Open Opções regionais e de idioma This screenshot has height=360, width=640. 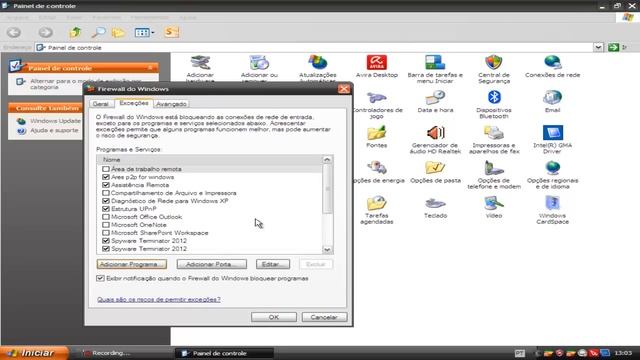(552, 174)
